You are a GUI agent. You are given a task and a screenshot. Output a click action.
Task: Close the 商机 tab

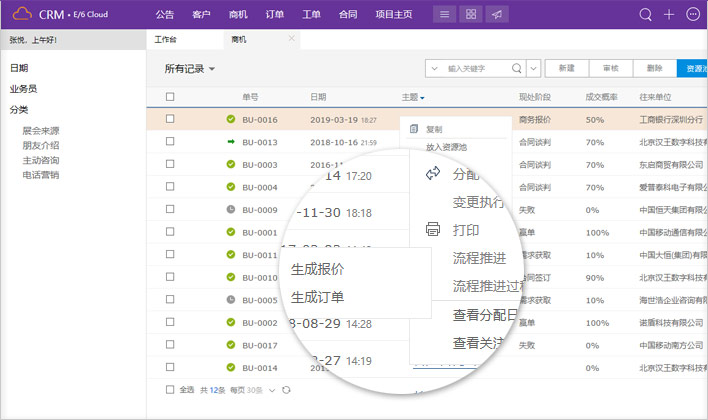(291, 39)
